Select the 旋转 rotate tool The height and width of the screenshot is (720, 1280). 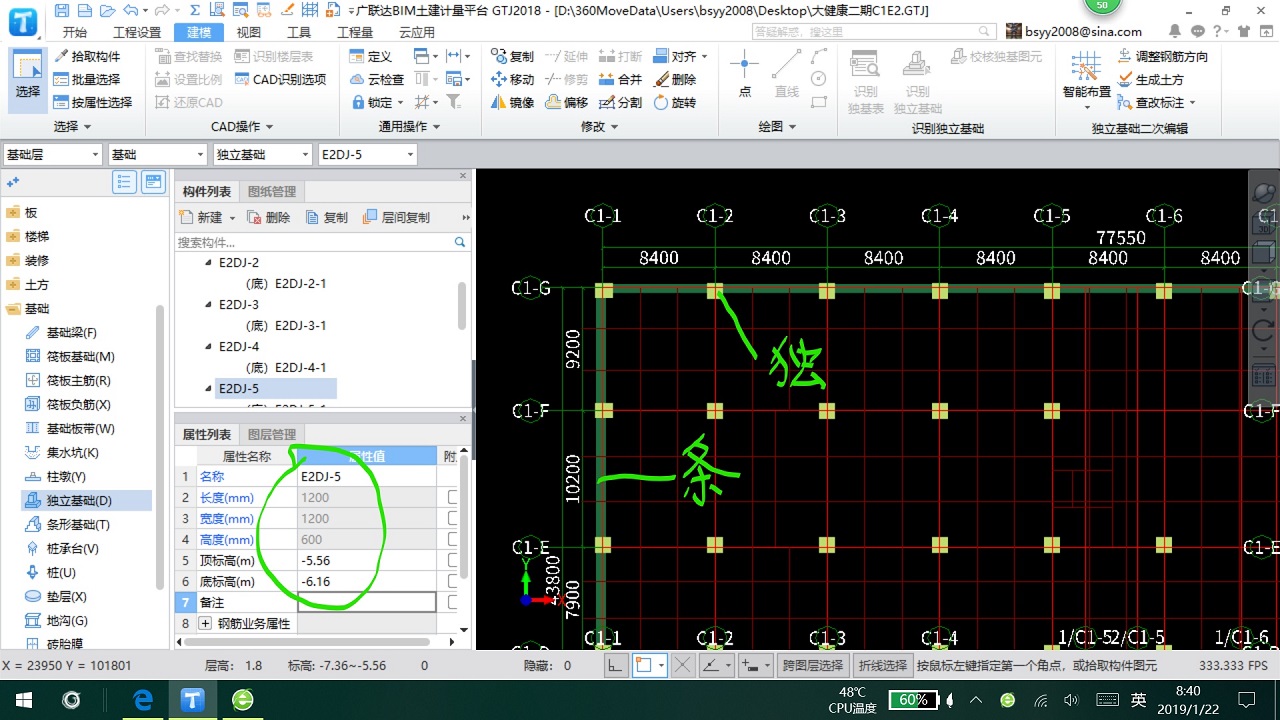[675, 103]
